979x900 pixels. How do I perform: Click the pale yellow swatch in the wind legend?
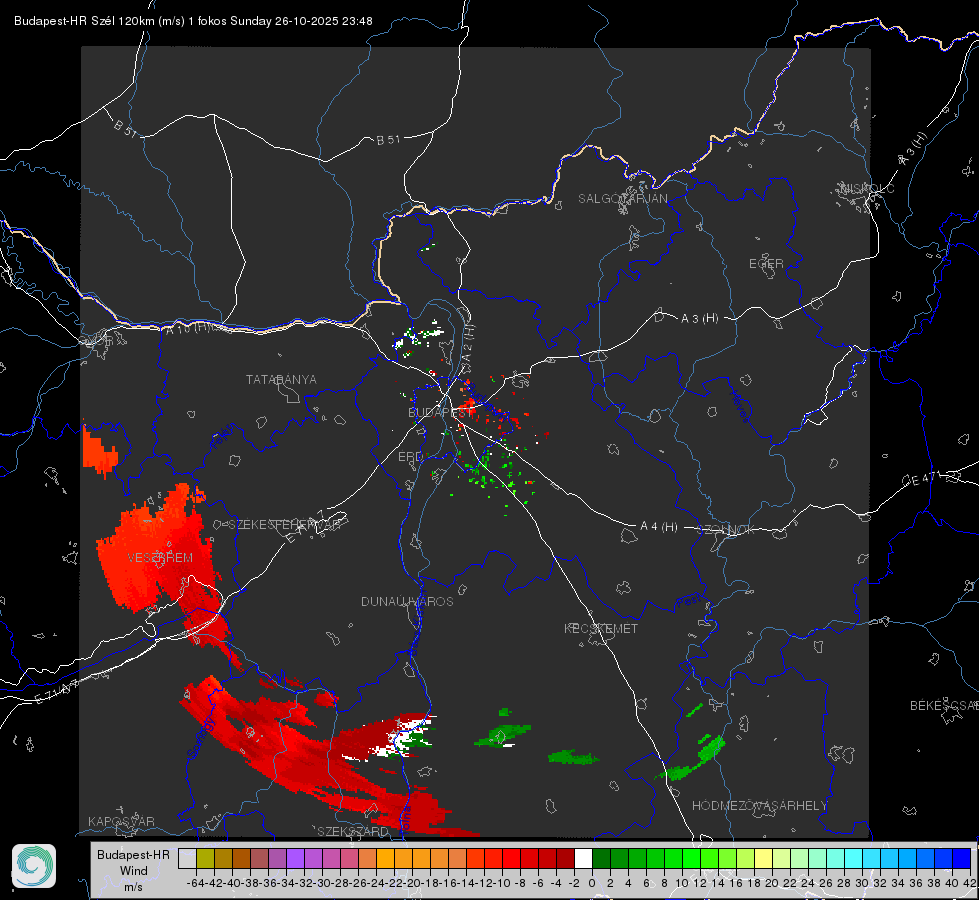(x=764, y=859)
